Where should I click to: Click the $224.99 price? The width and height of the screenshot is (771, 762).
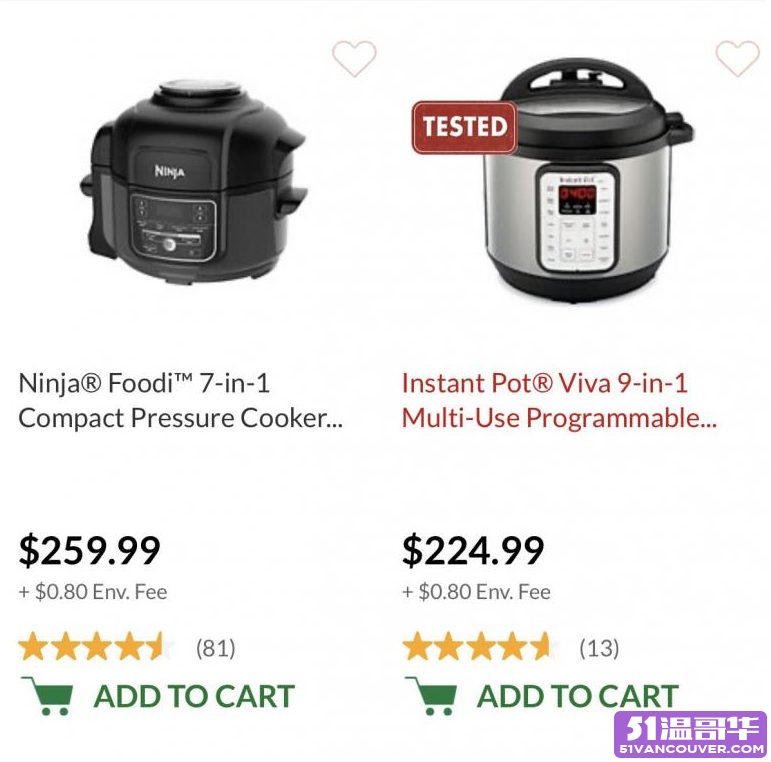click(473, 551)
